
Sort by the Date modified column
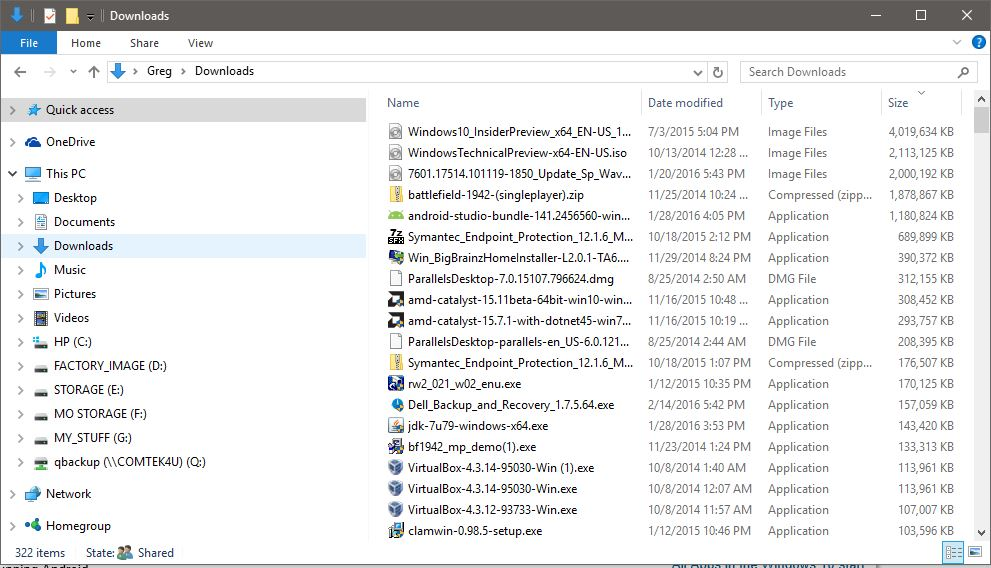click(685, 103)
